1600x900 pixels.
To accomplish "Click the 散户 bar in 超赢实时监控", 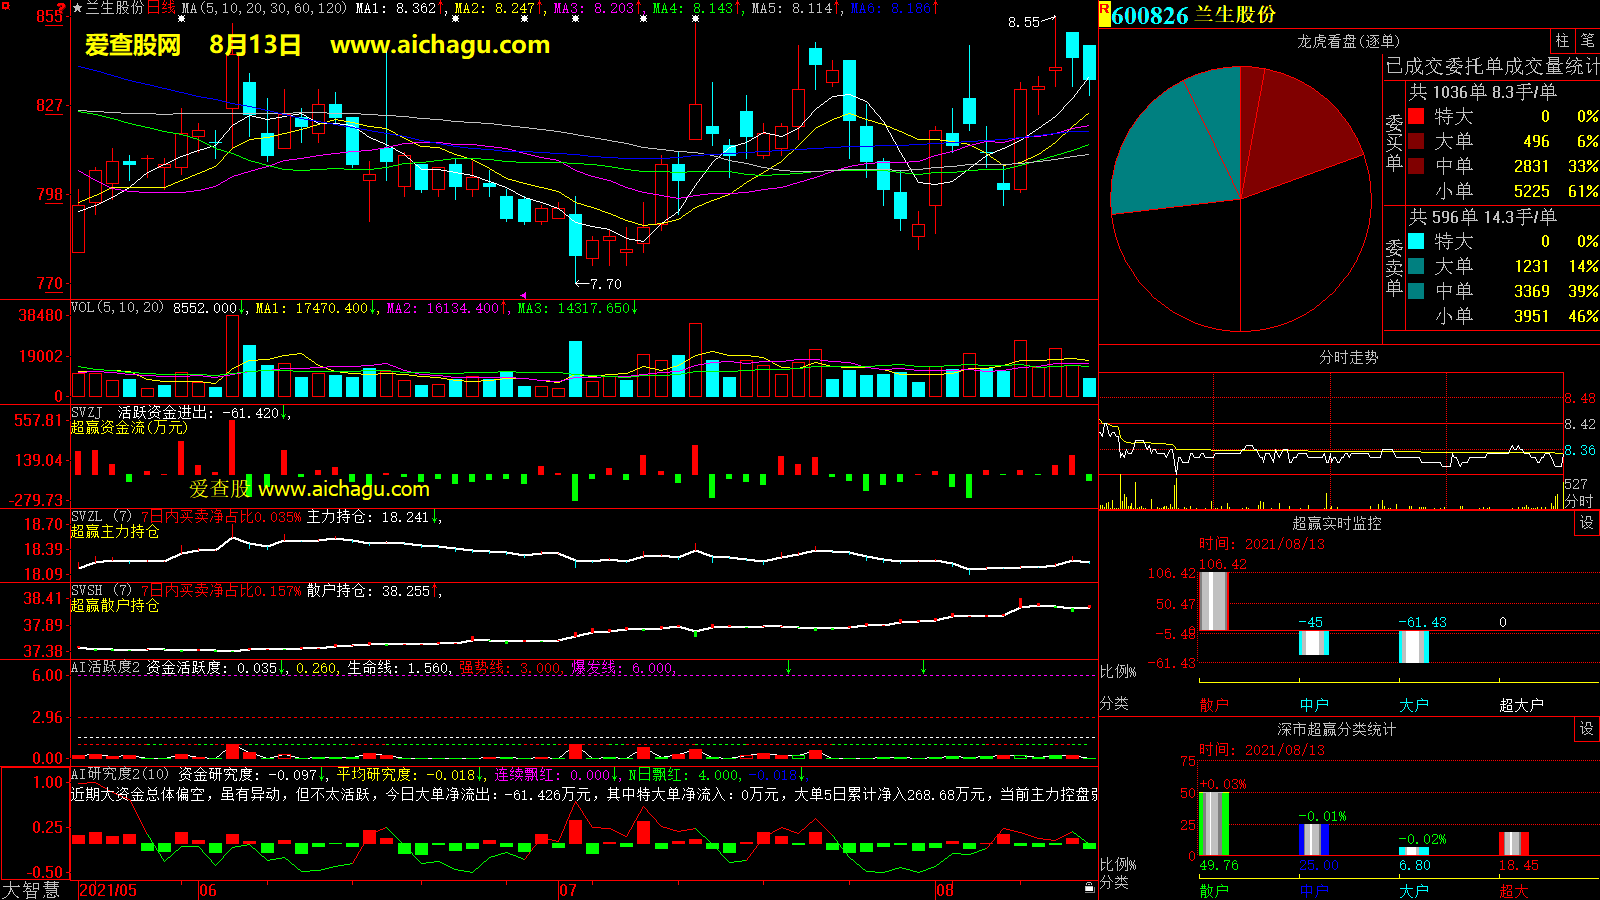I will (1213, 600).
